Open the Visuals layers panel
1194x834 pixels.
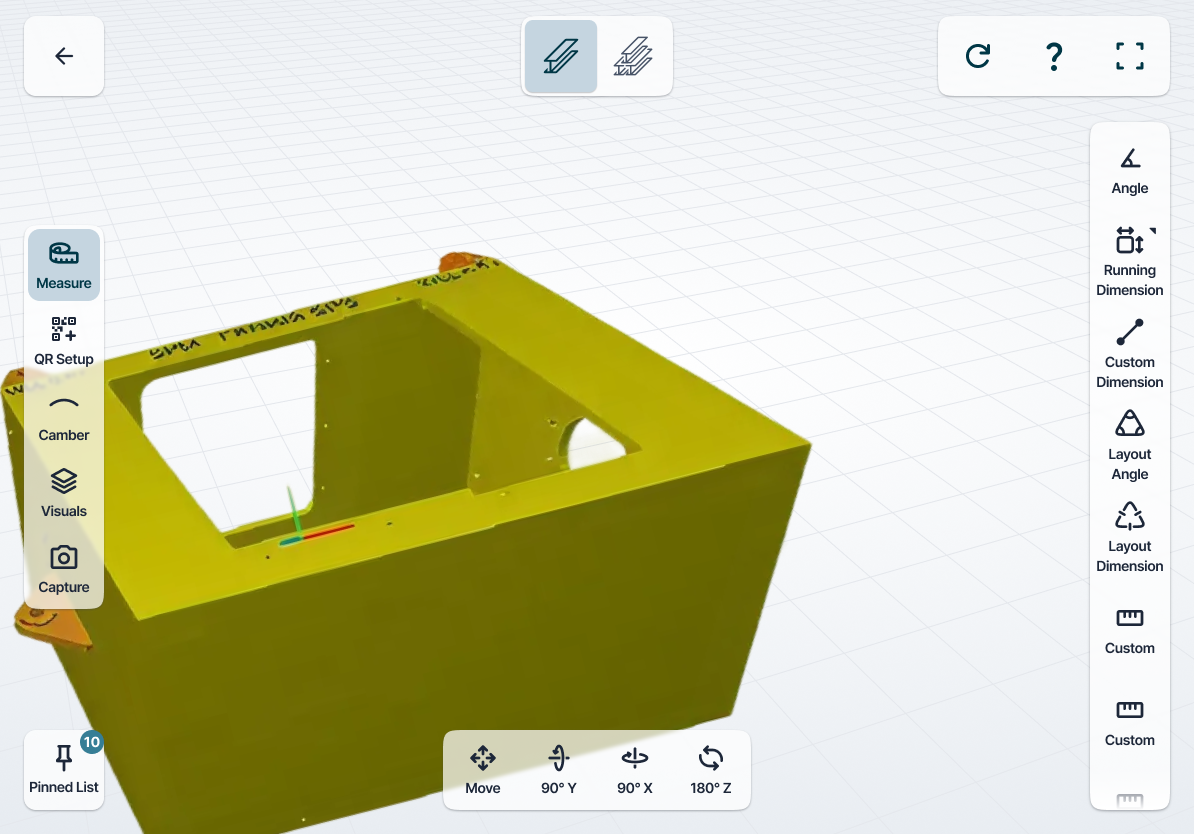(x=64, y=494)
